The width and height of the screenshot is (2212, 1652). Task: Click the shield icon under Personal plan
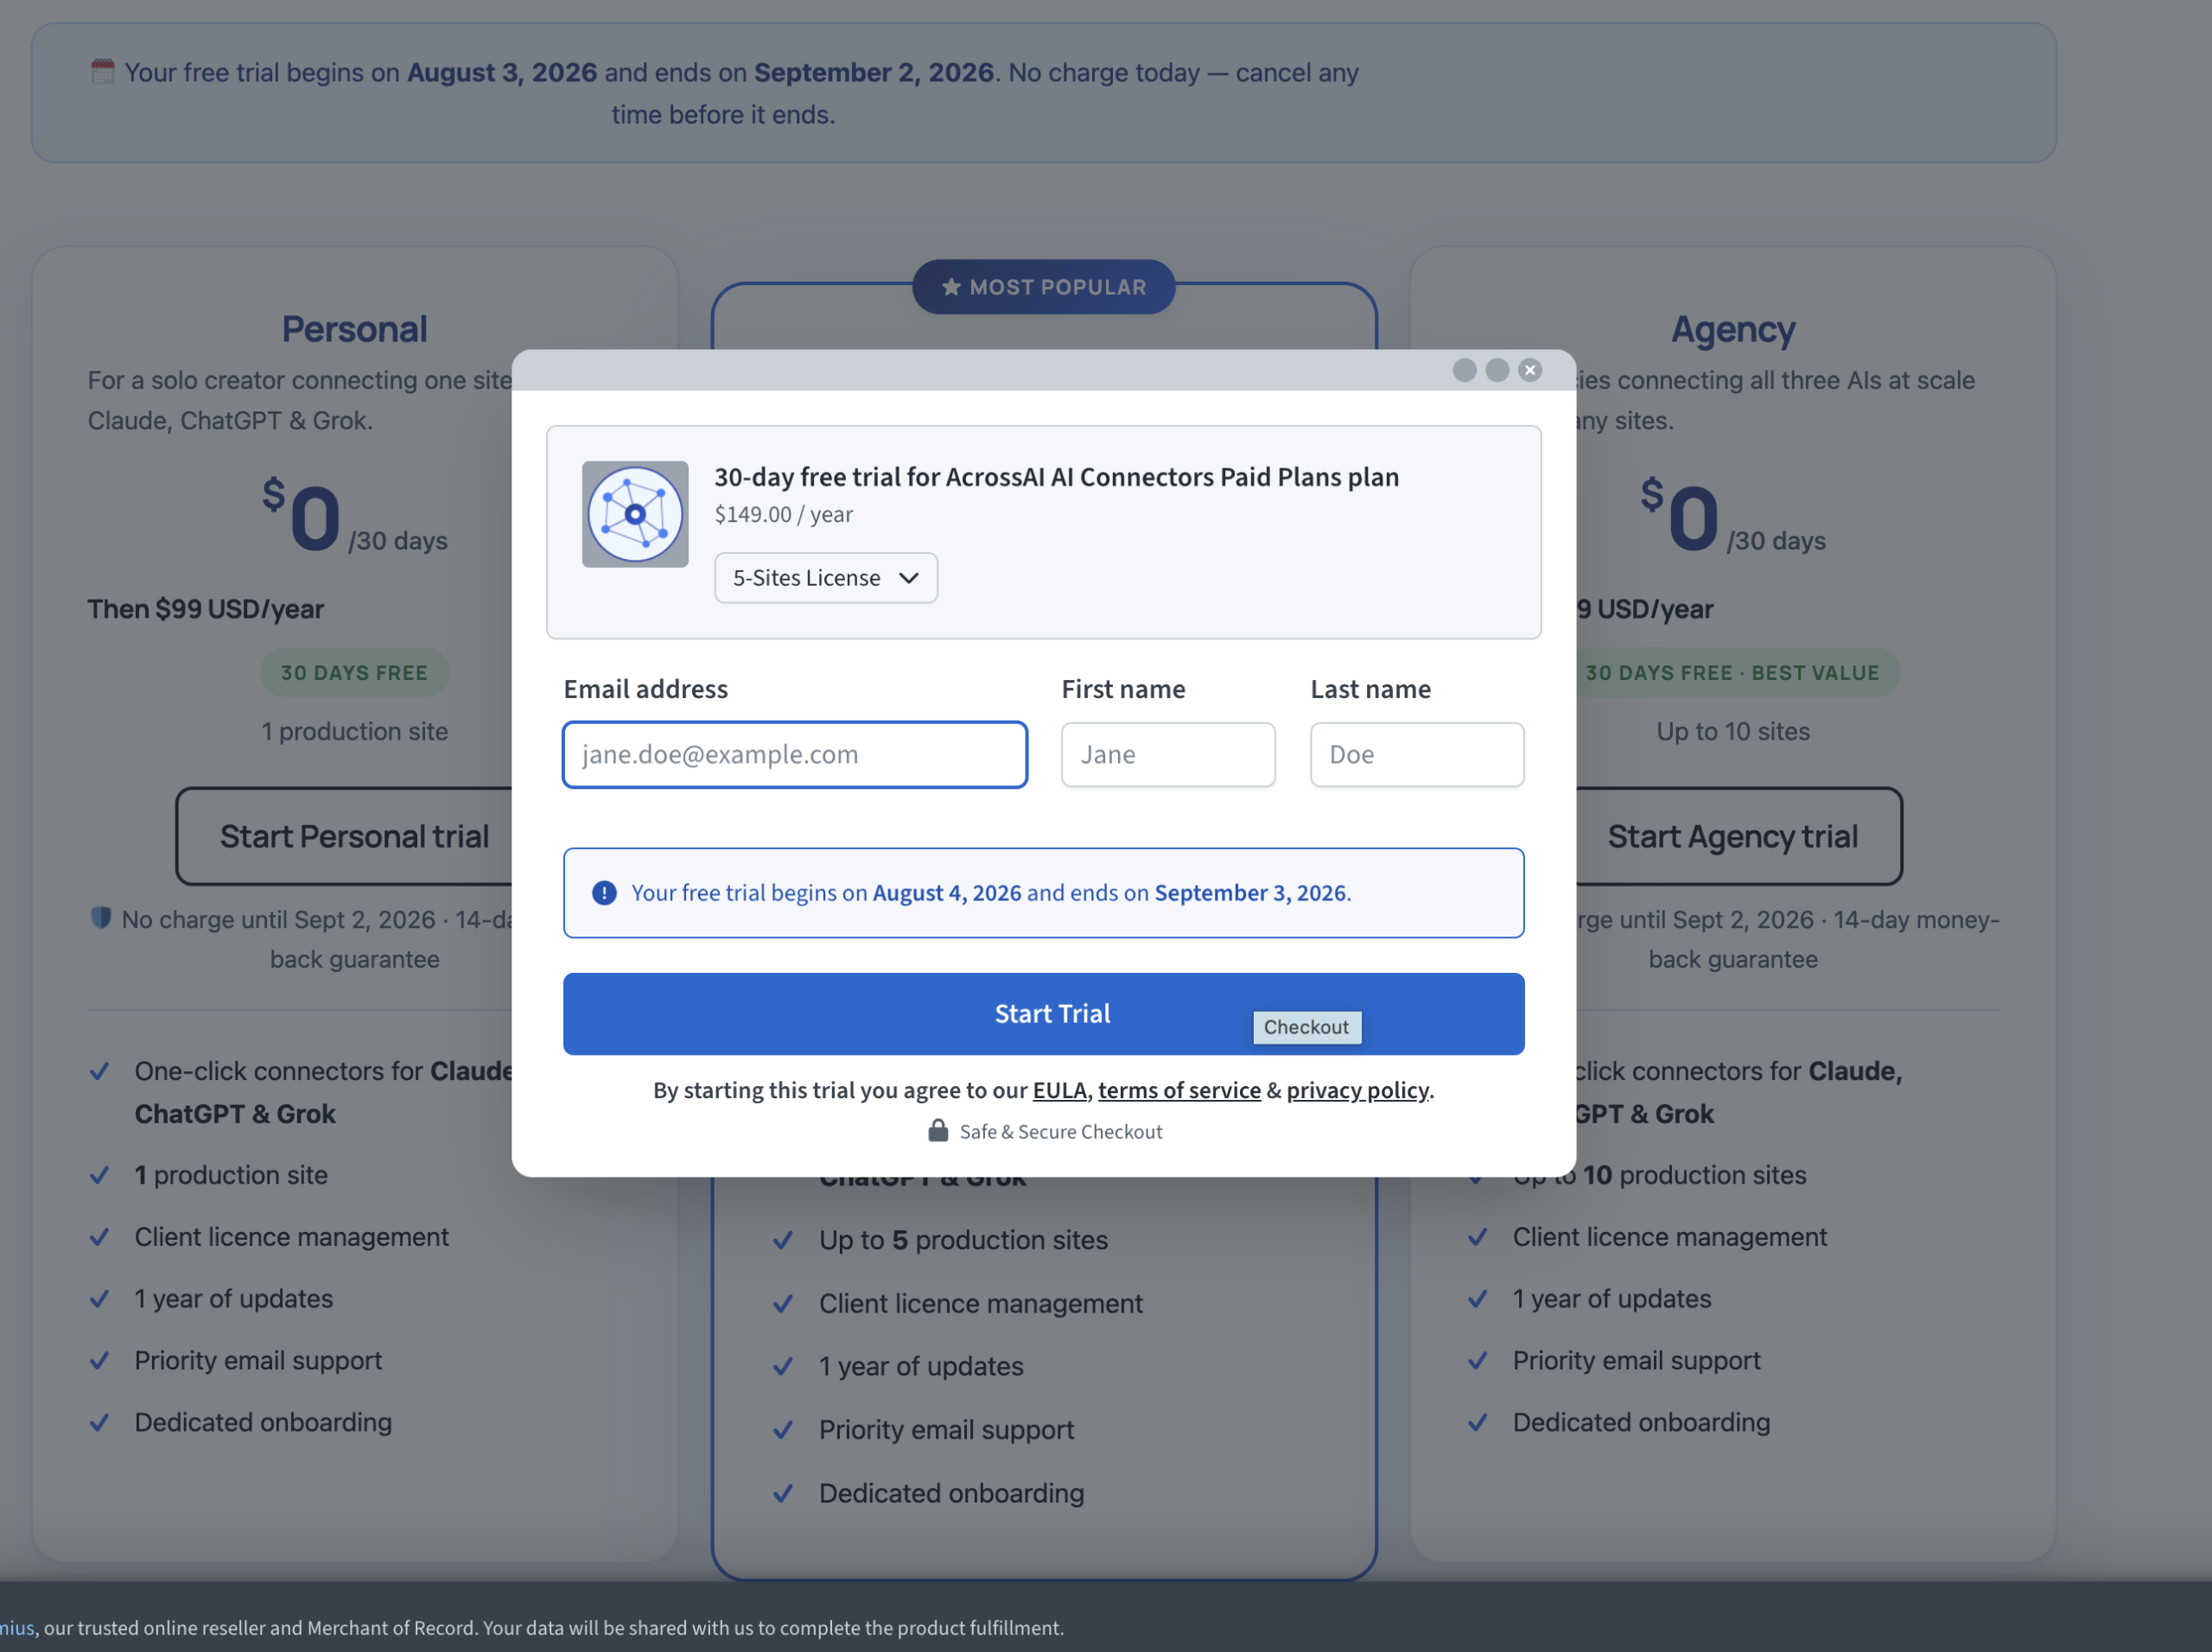(101, 918)
